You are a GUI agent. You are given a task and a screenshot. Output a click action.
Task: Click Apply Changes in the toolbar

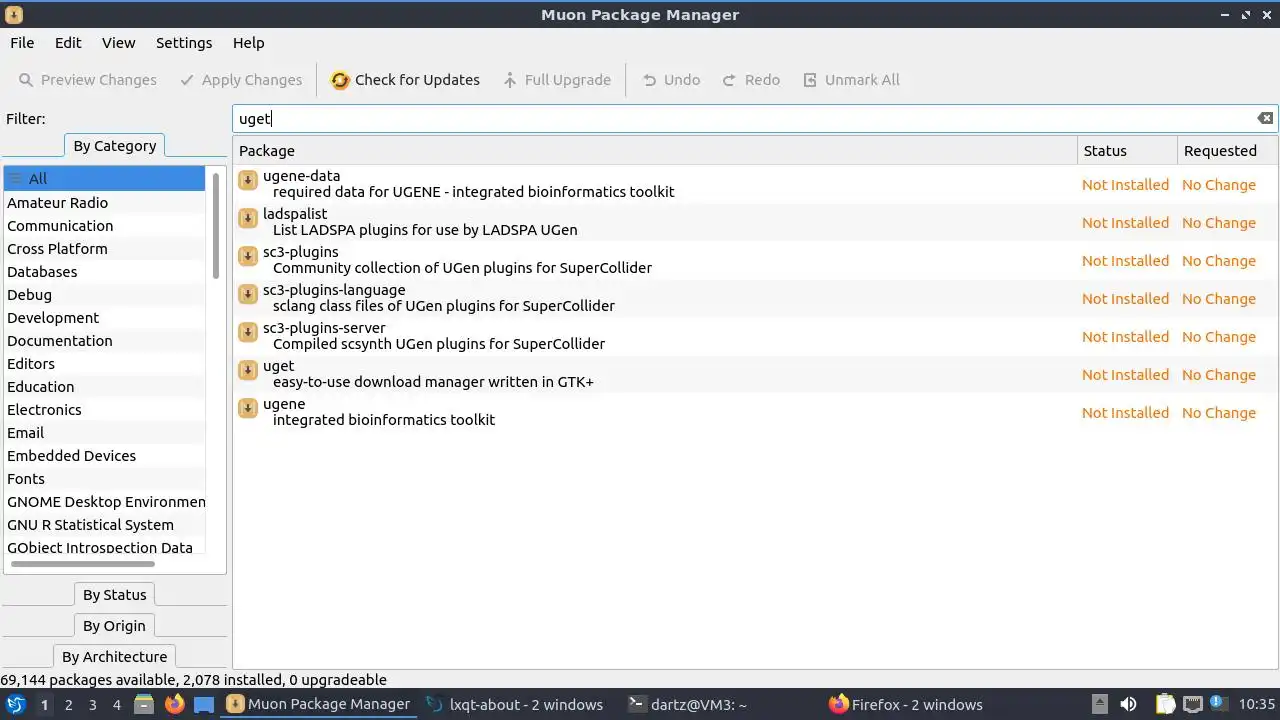240,80
